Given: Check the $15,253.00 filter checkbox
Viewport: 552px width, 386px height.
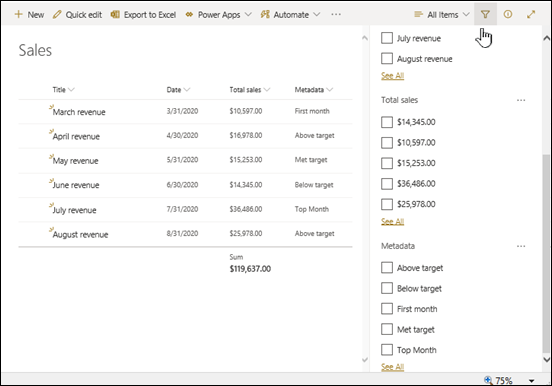Looking at the screenshot, I should (x=387, y=163).
